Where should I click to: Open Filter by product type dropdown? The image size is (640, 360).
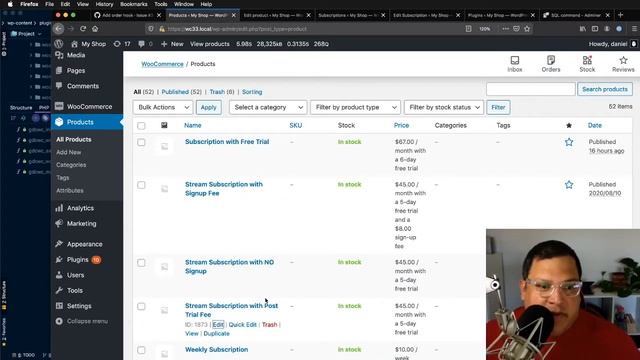click(x=356, y=107)
